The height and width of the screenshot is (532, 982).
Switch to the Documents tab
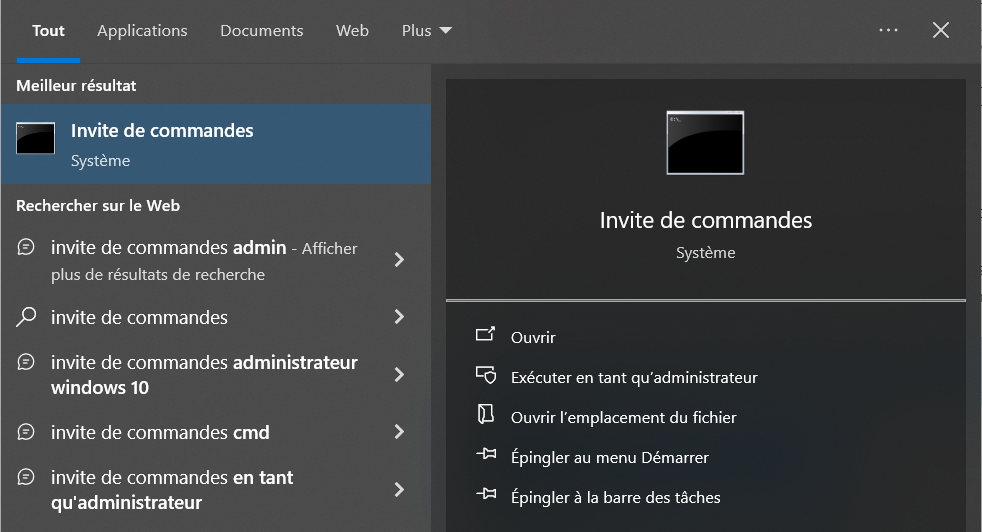261,31
